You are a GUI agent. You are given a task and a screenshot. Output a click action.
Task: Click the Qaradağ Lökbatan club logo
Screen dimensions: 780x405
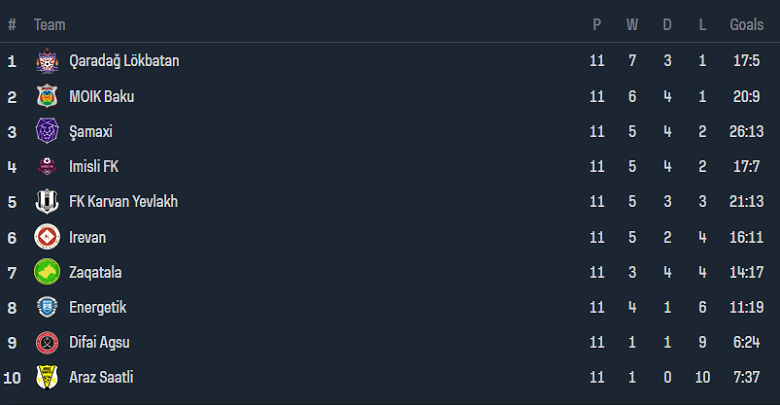pyautogui.click(x=47, y=61)
